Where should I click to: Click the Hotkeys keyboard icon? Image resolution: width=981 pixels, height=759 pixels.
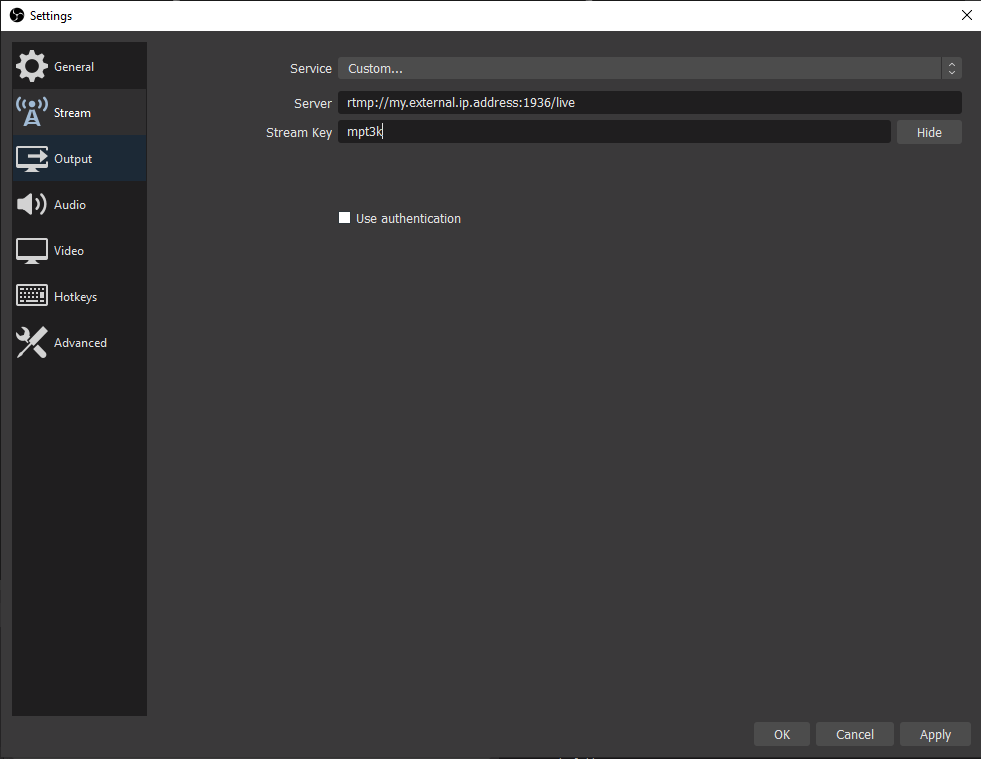32,297
